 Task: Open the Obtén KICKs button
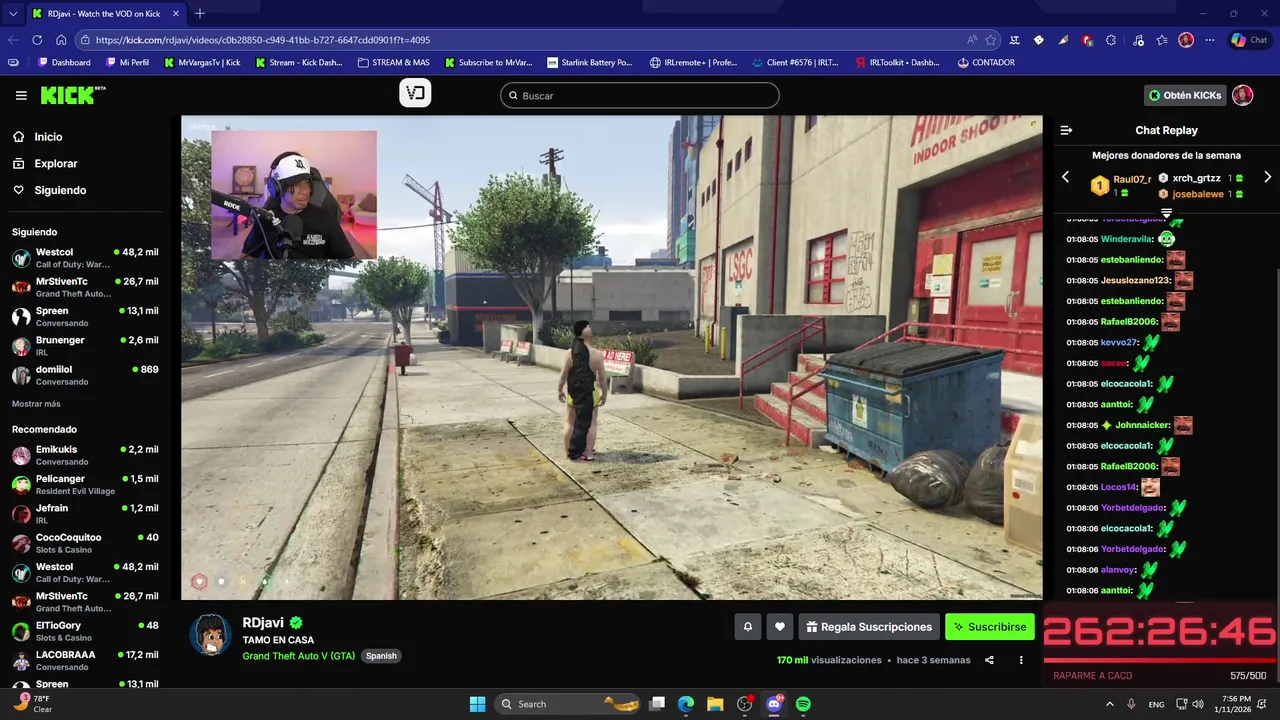point(1185,95)
